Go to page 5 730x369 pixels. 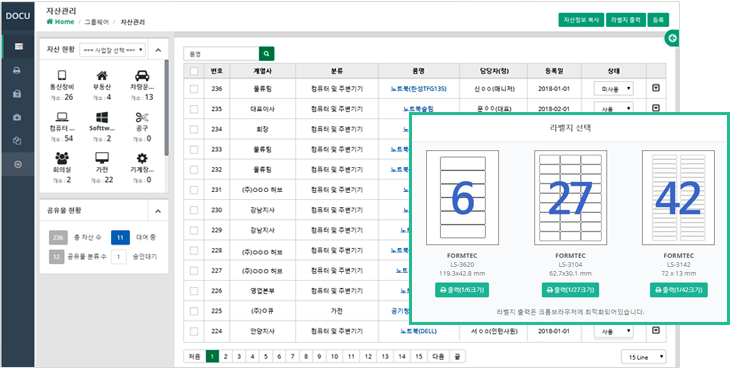point(265,356)
